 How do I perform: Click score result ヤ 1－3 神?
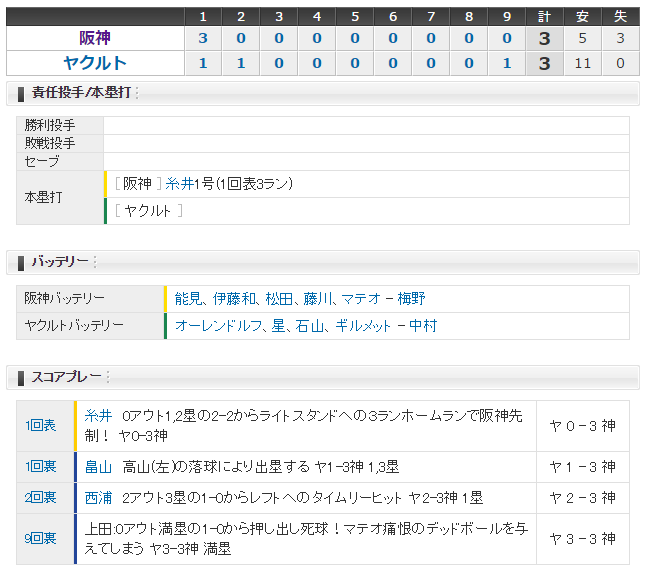[x=583, y=467]
